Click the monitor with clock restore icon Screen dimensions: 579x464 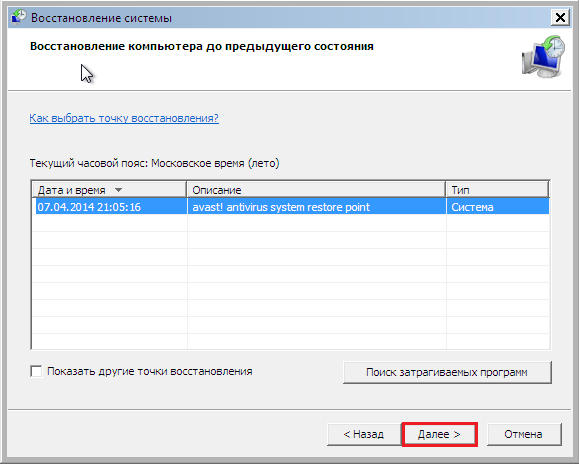point(543,56)
